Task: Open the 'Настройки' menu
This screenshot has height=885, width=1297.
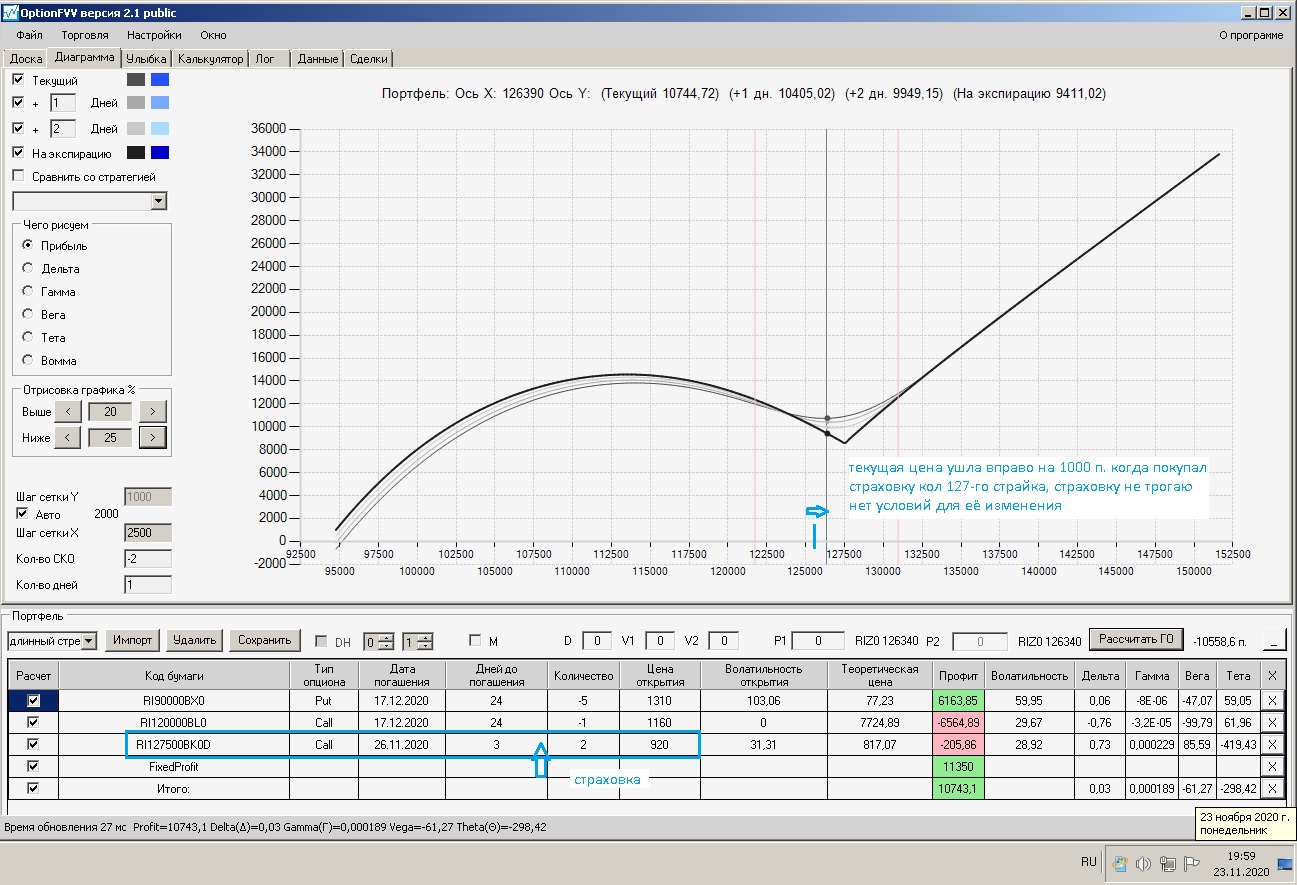Action: click(x=153, y=35)
